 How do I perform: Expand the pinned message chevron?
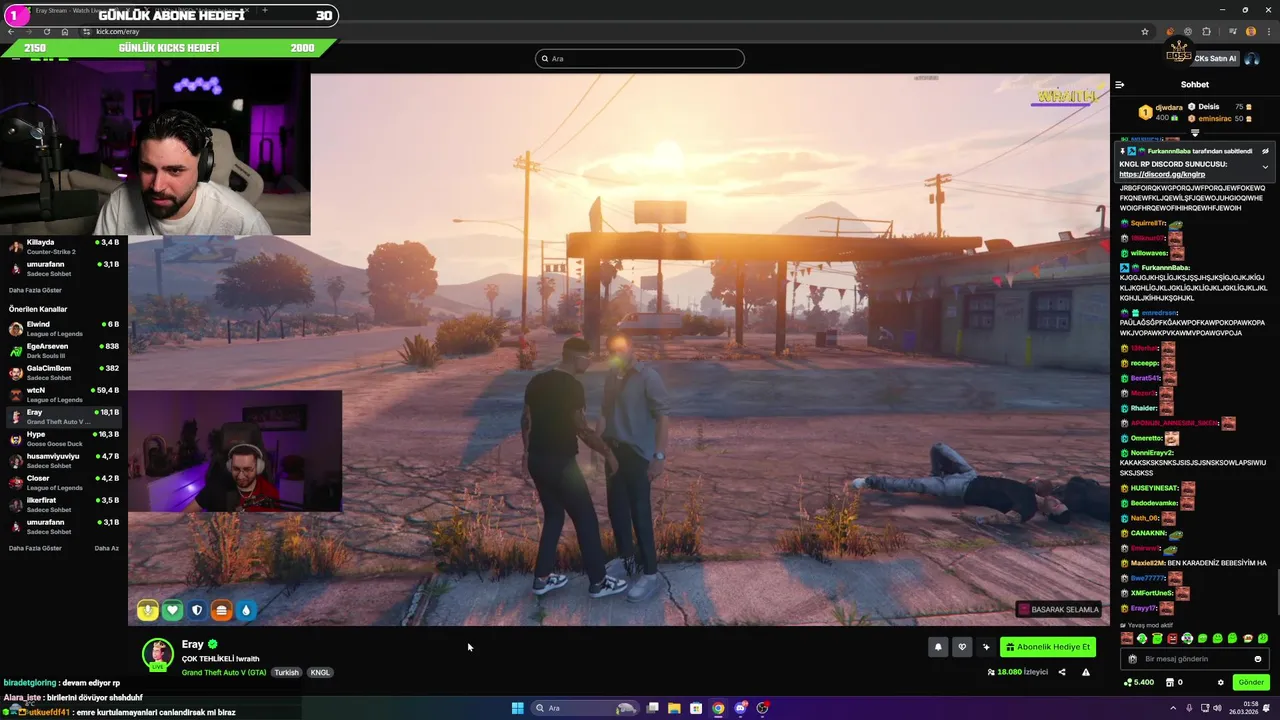[1265, 167]
